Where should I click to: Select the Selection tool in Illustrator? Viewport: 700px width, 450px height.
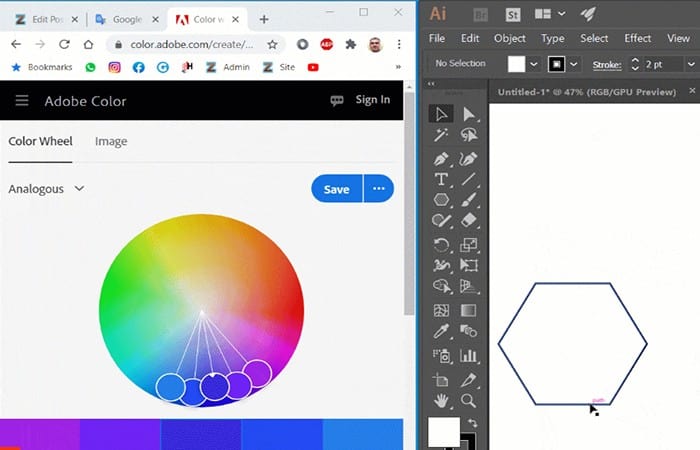pyautogui.click(x=441, y=114)
